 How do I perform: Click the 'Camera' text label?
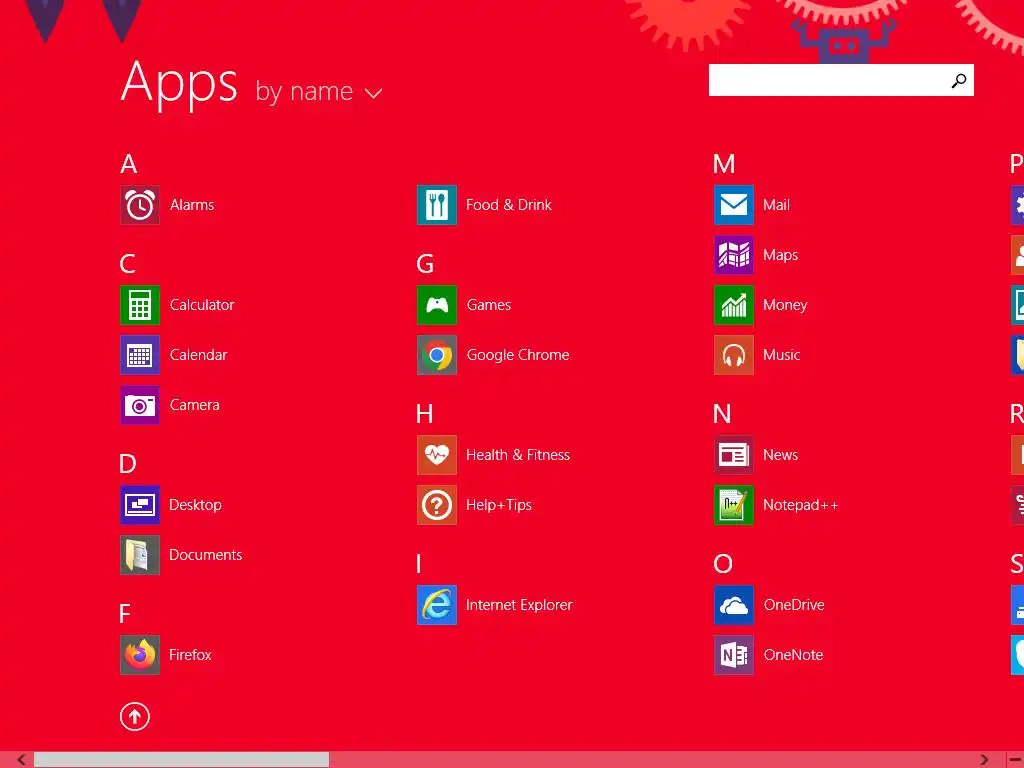pyautogui.click(x=195, y=405)
